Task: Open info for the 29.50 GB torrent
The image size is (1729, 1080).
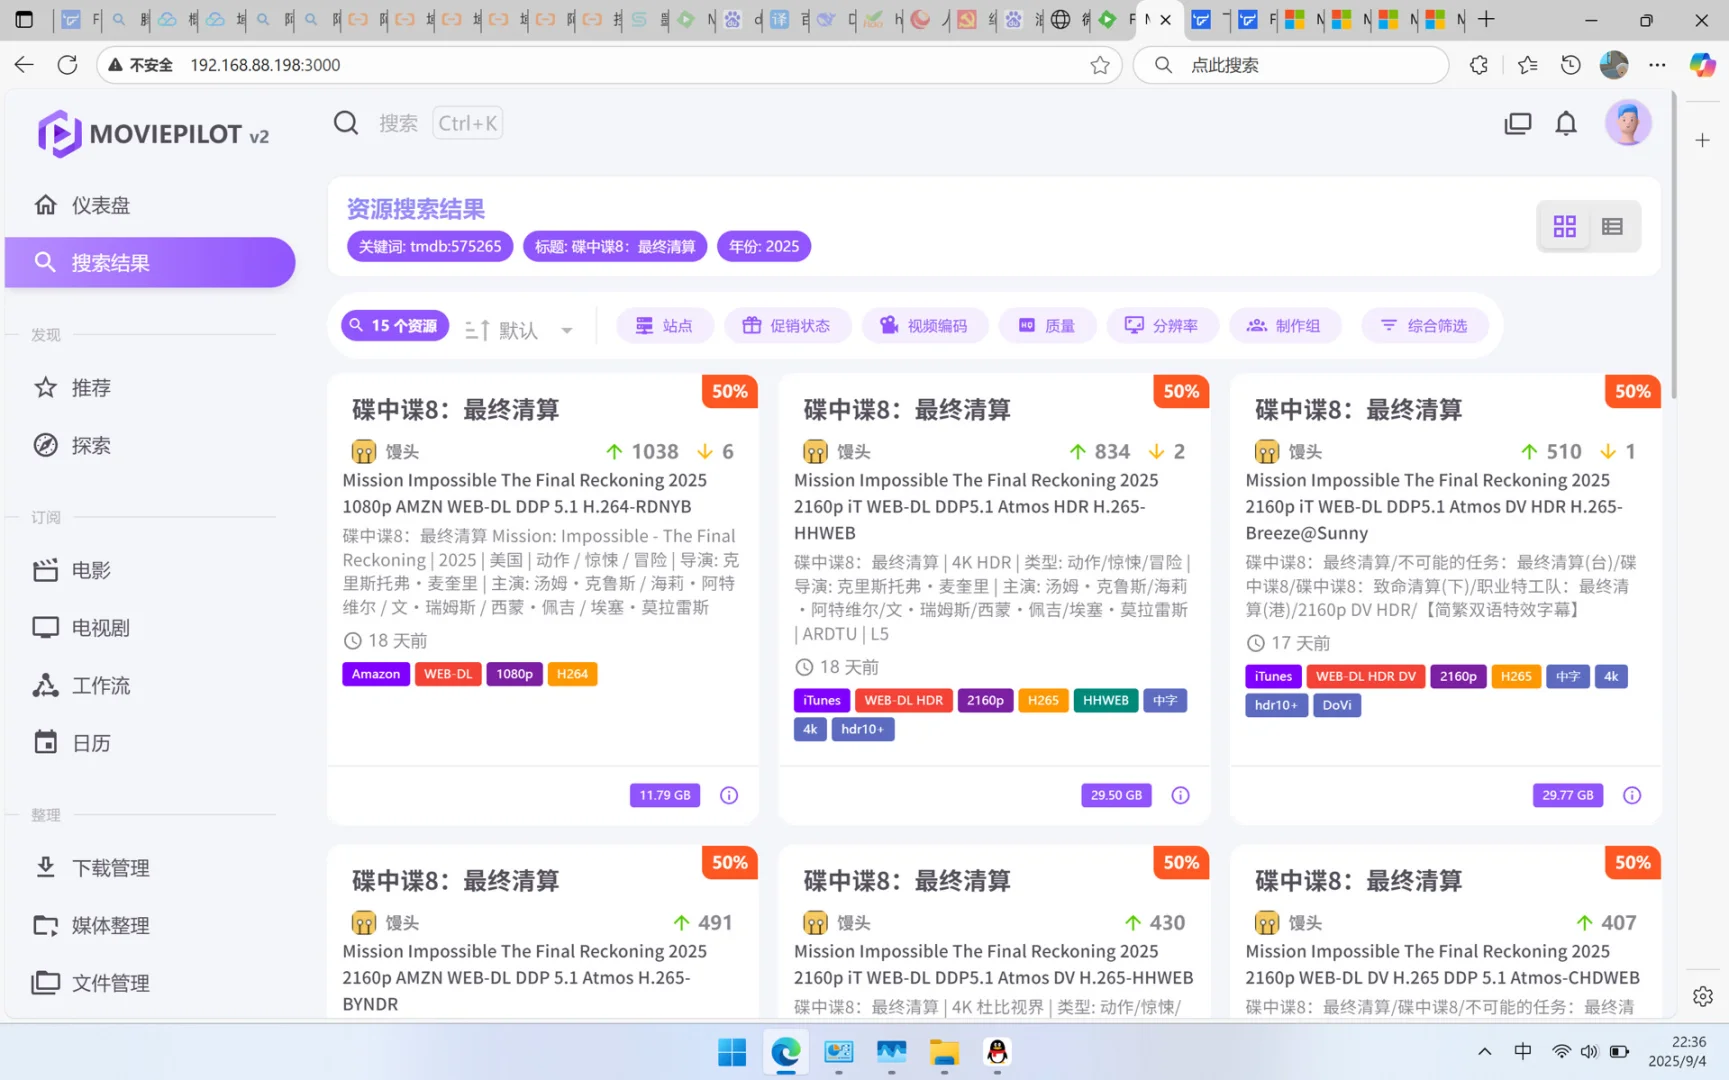Action: [1180, 795]
